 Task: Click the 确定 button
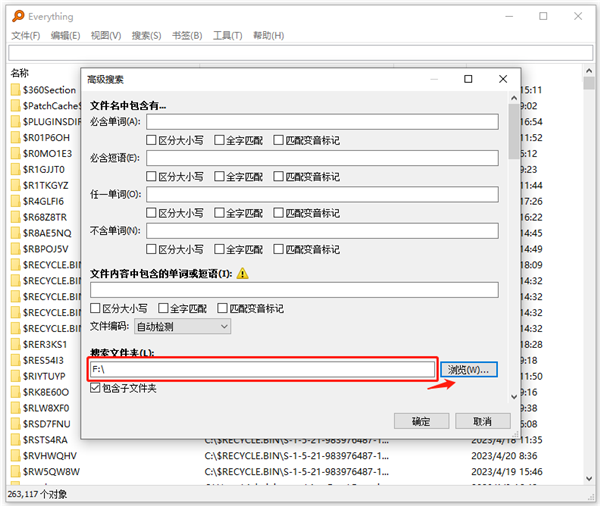click(x=421, y=421)
